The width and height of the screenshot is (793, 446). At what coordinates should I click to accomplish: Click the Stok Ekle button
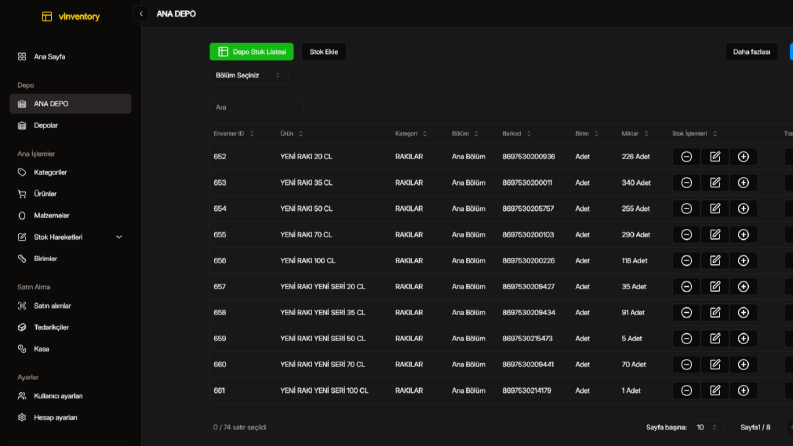click(x=324, y=52)
